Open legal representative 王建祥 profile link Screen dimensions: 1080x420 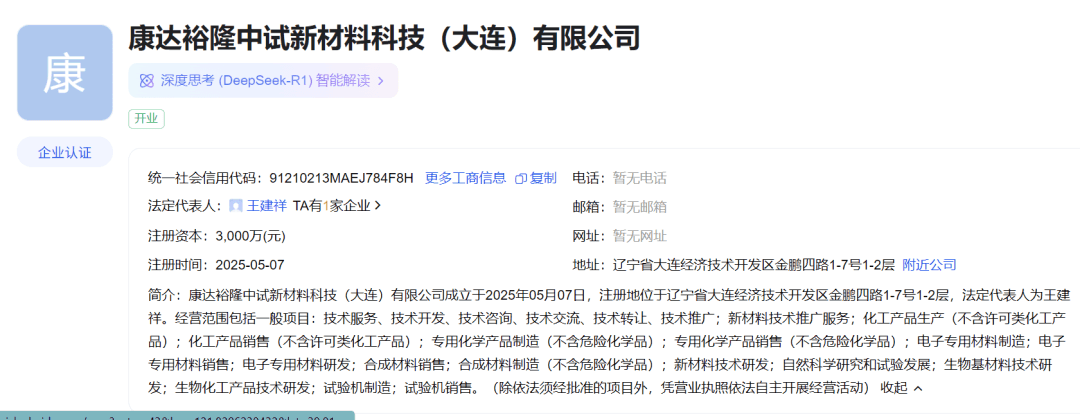[x=267, y=206]
